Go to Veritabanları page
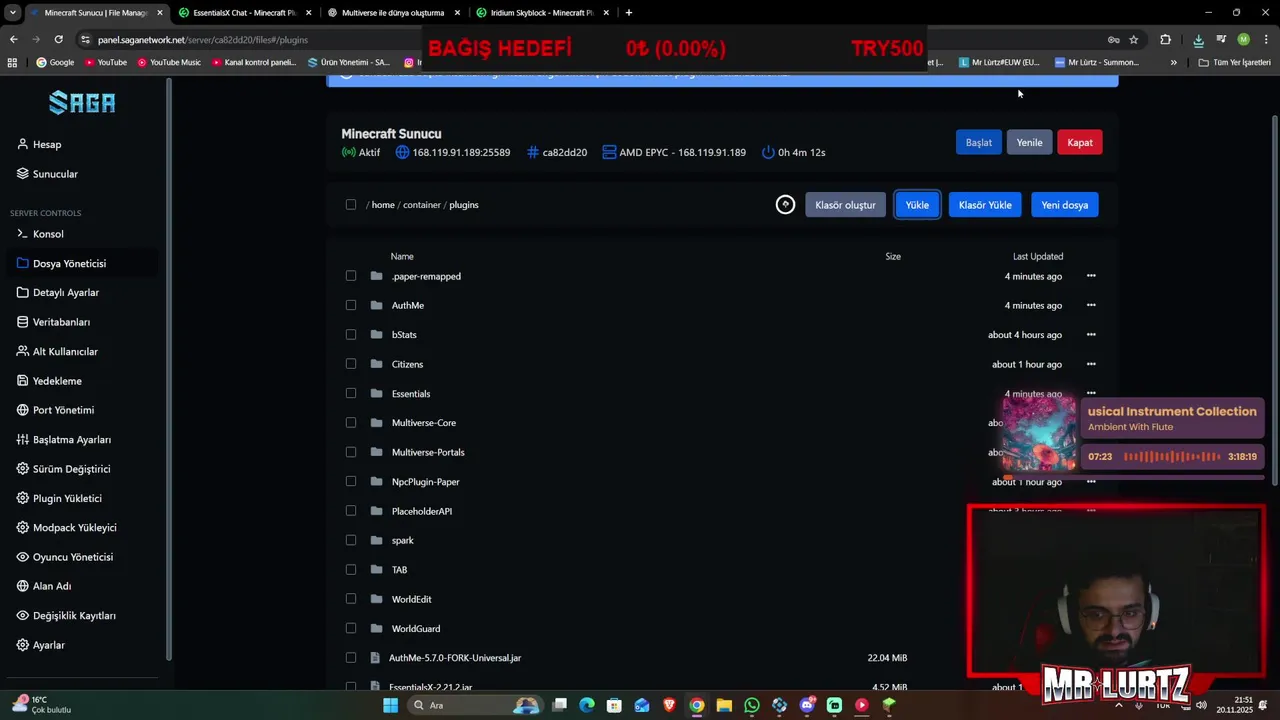This screenshot has height=720, width=1280. click(x=61, y=322)
